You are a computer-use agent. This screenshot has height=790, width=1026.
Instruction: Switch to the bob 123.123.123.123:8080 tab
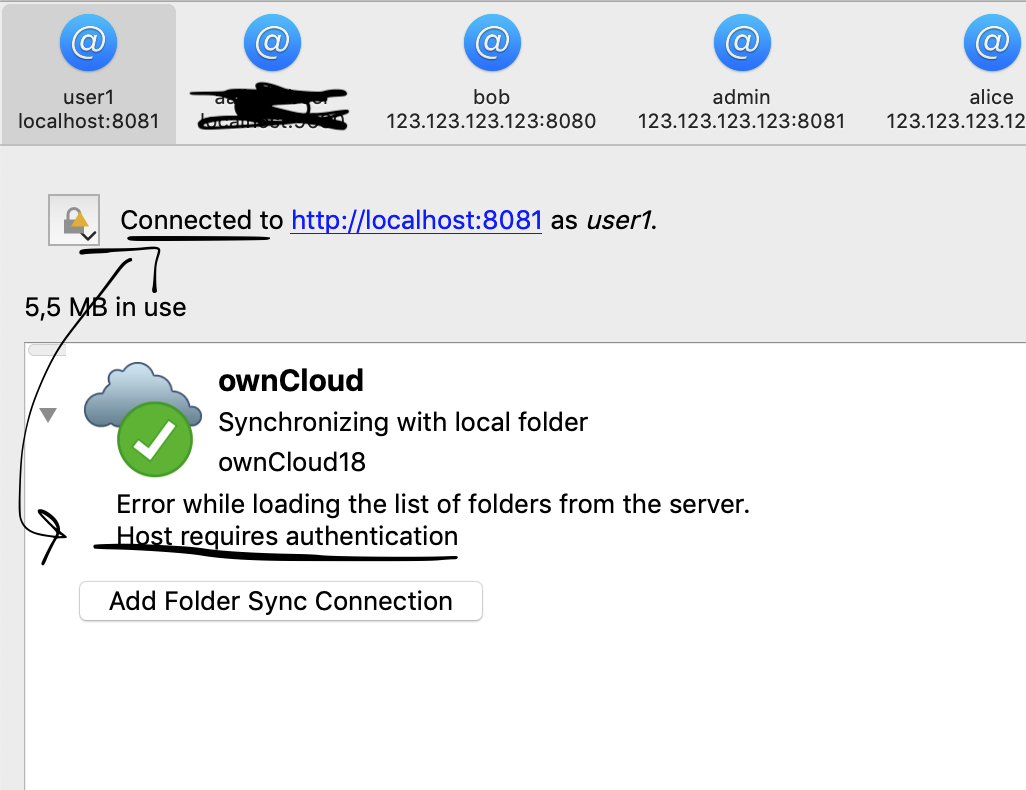tap(491, 75)
